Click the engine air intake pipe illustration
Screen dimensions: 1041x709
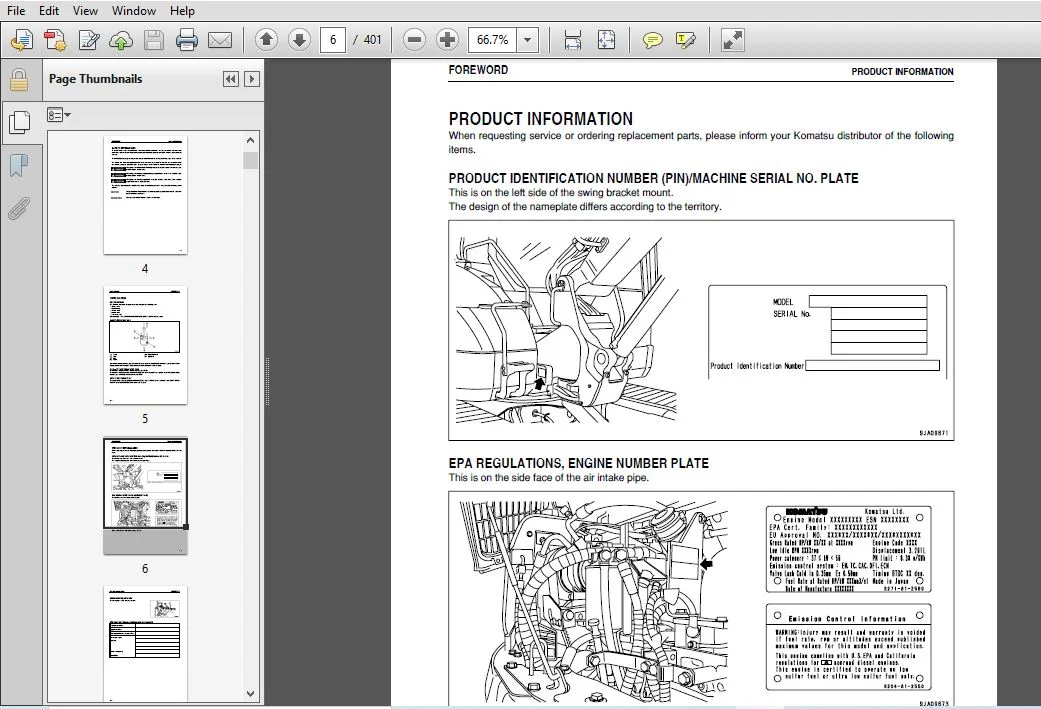click(x=593, y=601)
